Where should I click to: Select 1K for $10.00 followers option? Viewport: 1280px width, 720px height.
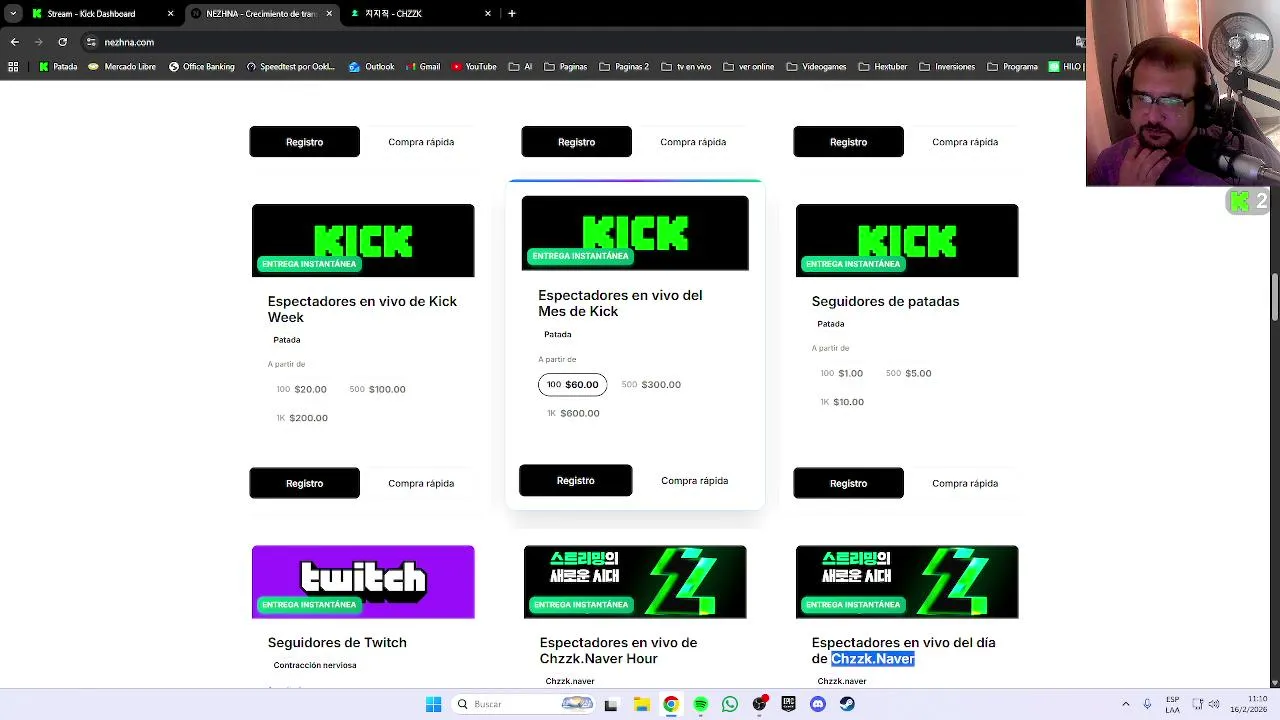click(x=842, y=402)
